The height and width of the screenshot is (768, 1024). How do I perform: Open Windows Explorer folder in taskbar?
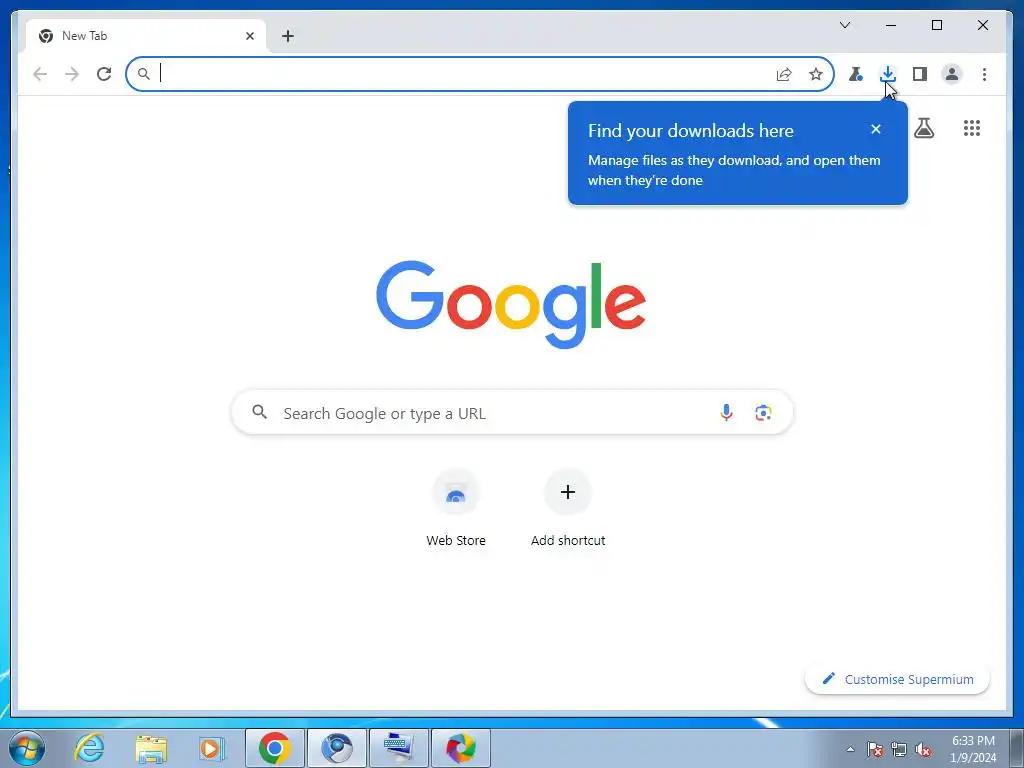(x=151, y=748)
